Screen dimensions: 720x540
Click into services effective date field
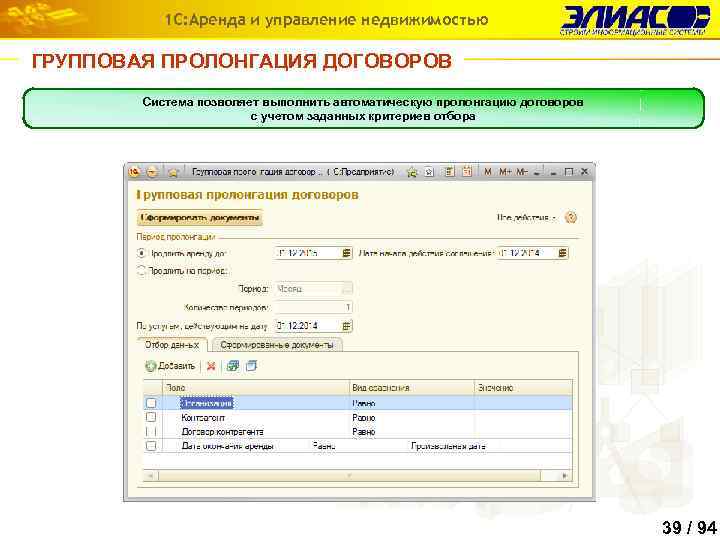(x=309, y=326)
